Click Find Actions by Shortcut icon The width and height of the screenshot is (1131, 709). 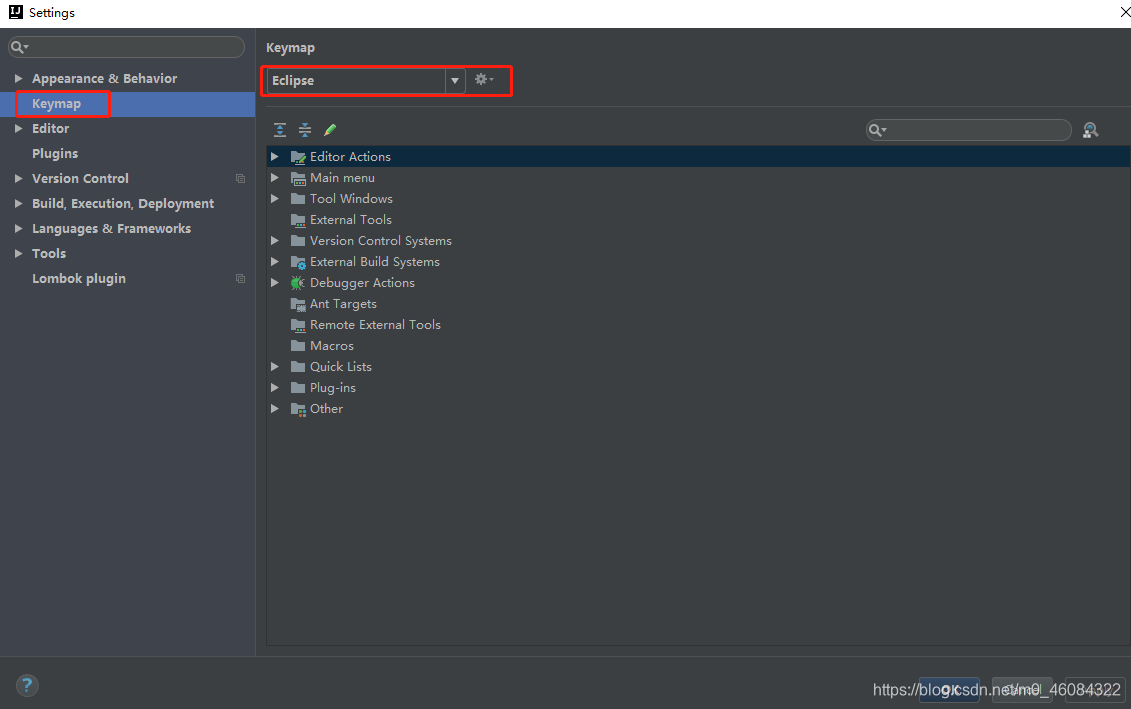point(1091,130)
